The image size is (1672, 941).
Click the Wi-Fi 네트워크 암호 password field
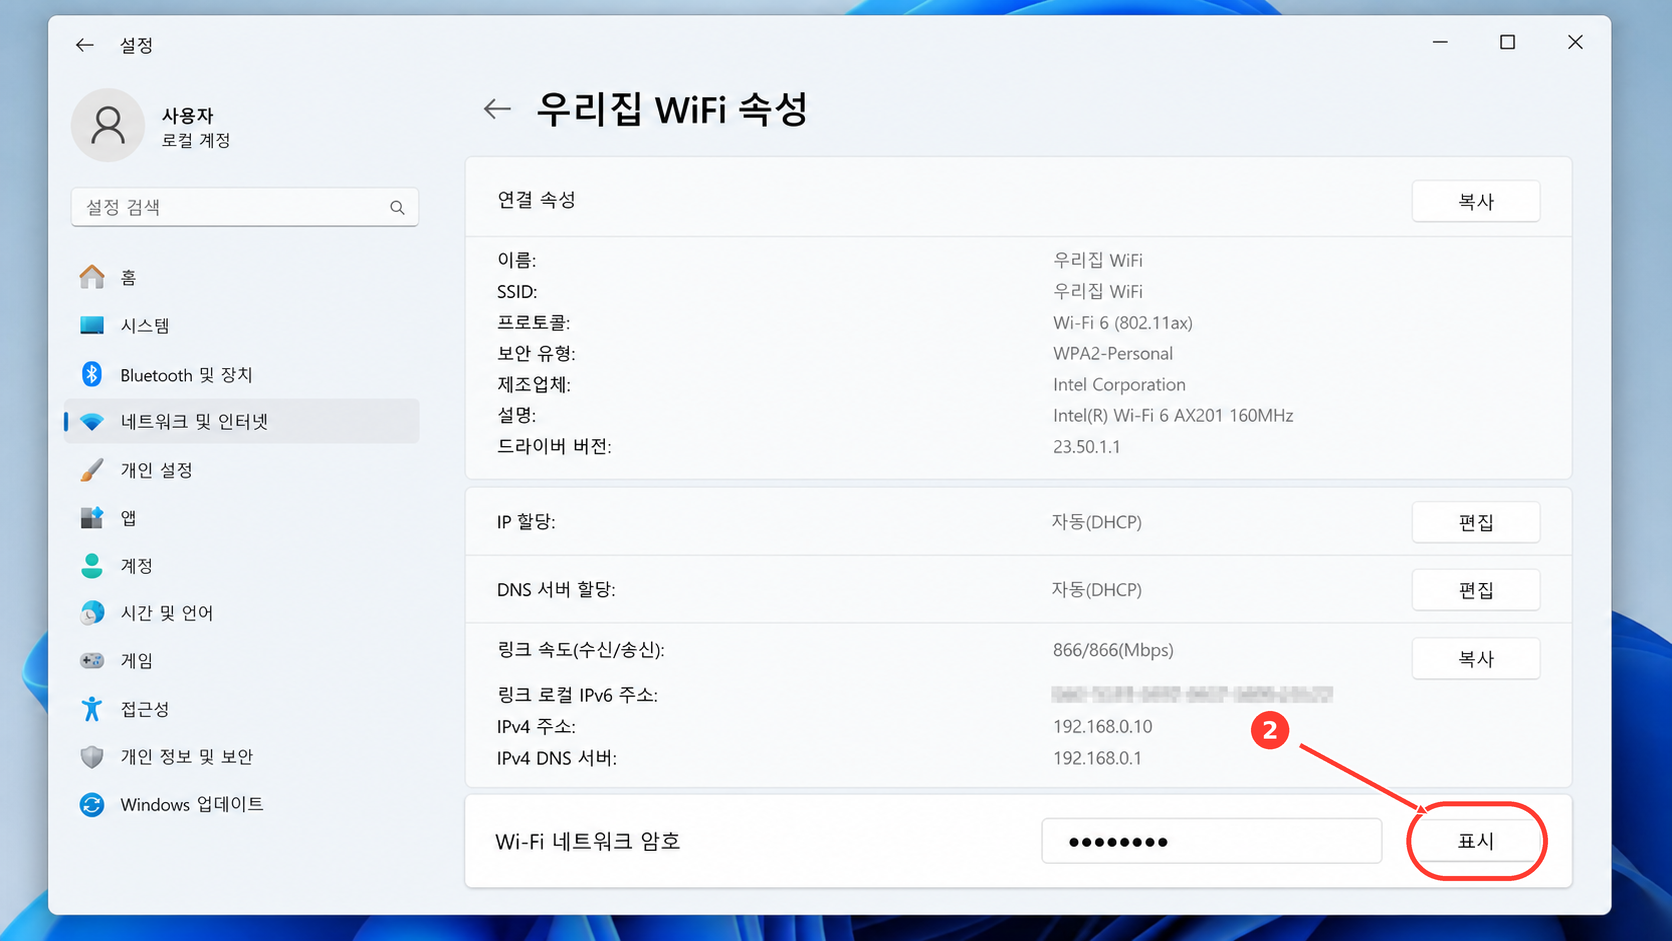[1211, 841]
